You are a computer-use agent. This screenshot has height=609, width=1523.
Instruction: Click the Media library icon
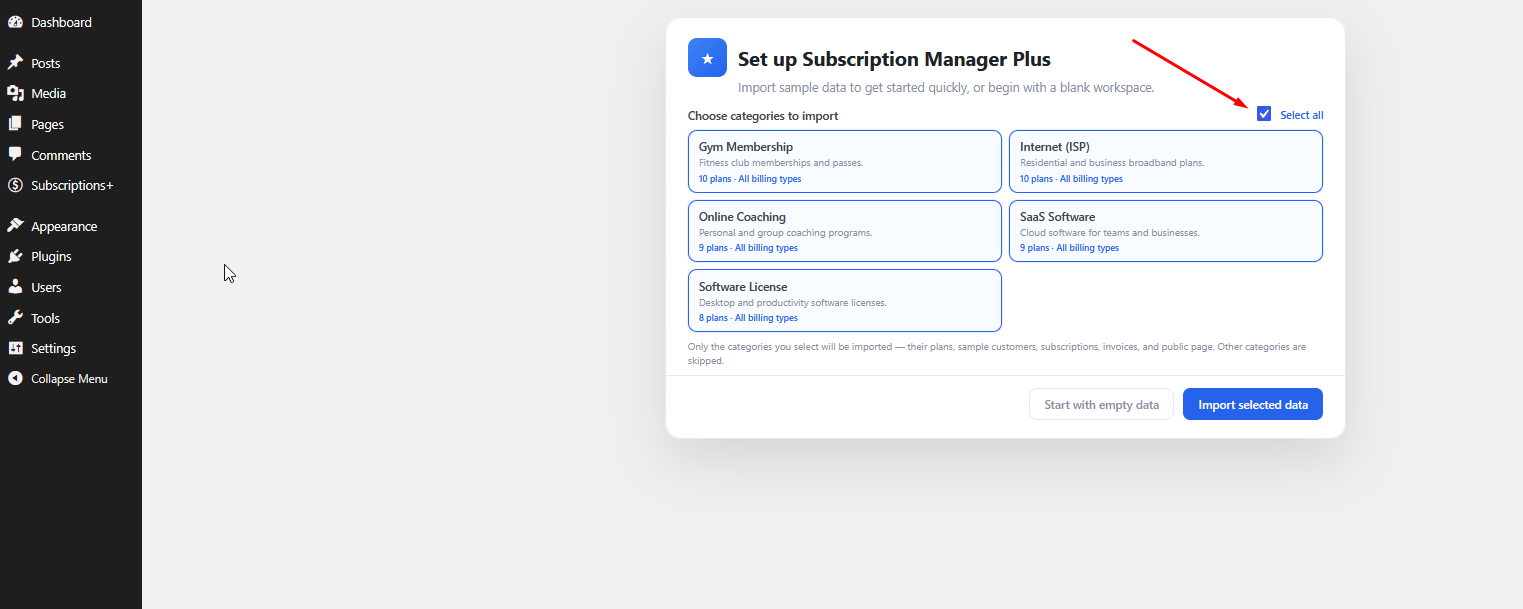tap(15, 93)
